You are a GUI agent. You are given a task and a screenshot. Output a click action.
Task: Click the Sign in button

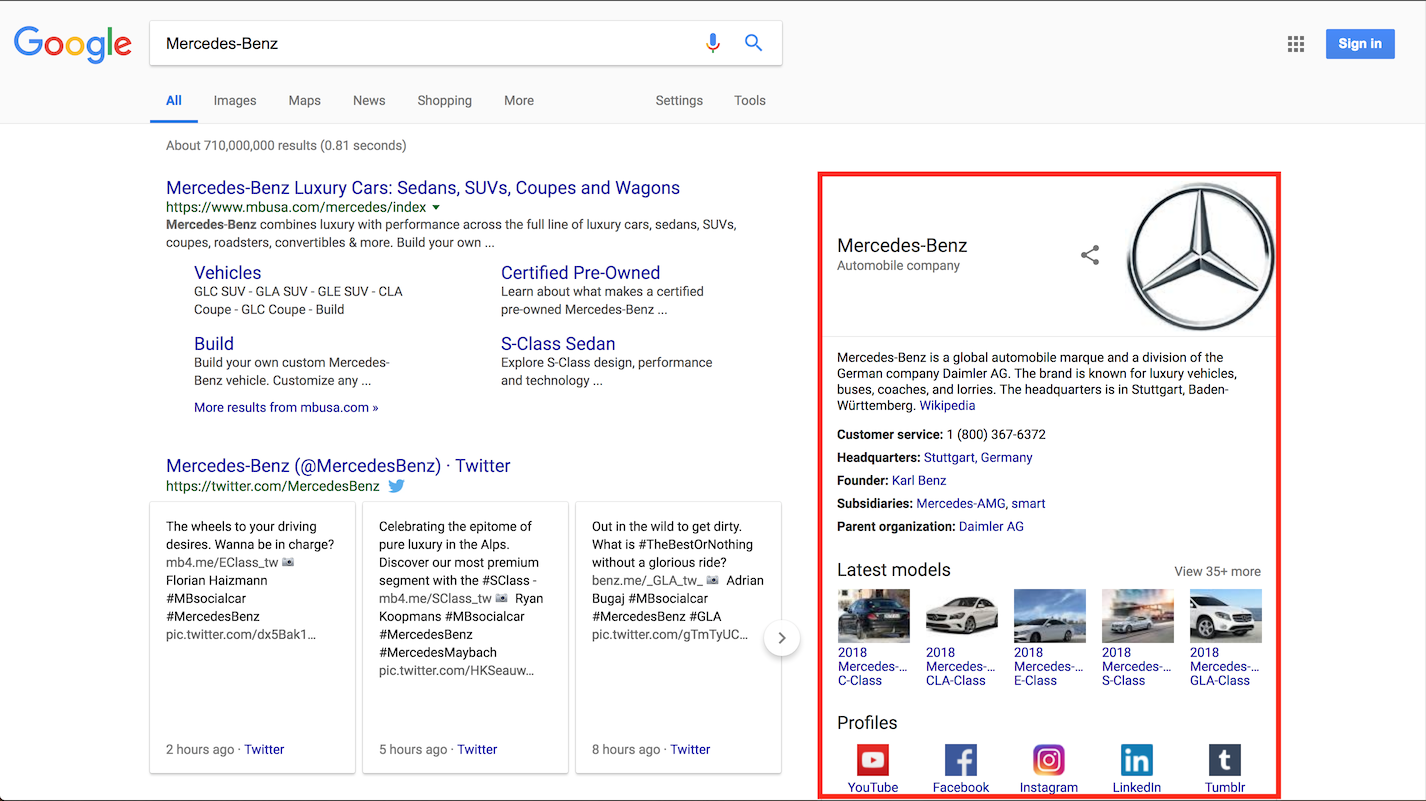coord(1359,43)
